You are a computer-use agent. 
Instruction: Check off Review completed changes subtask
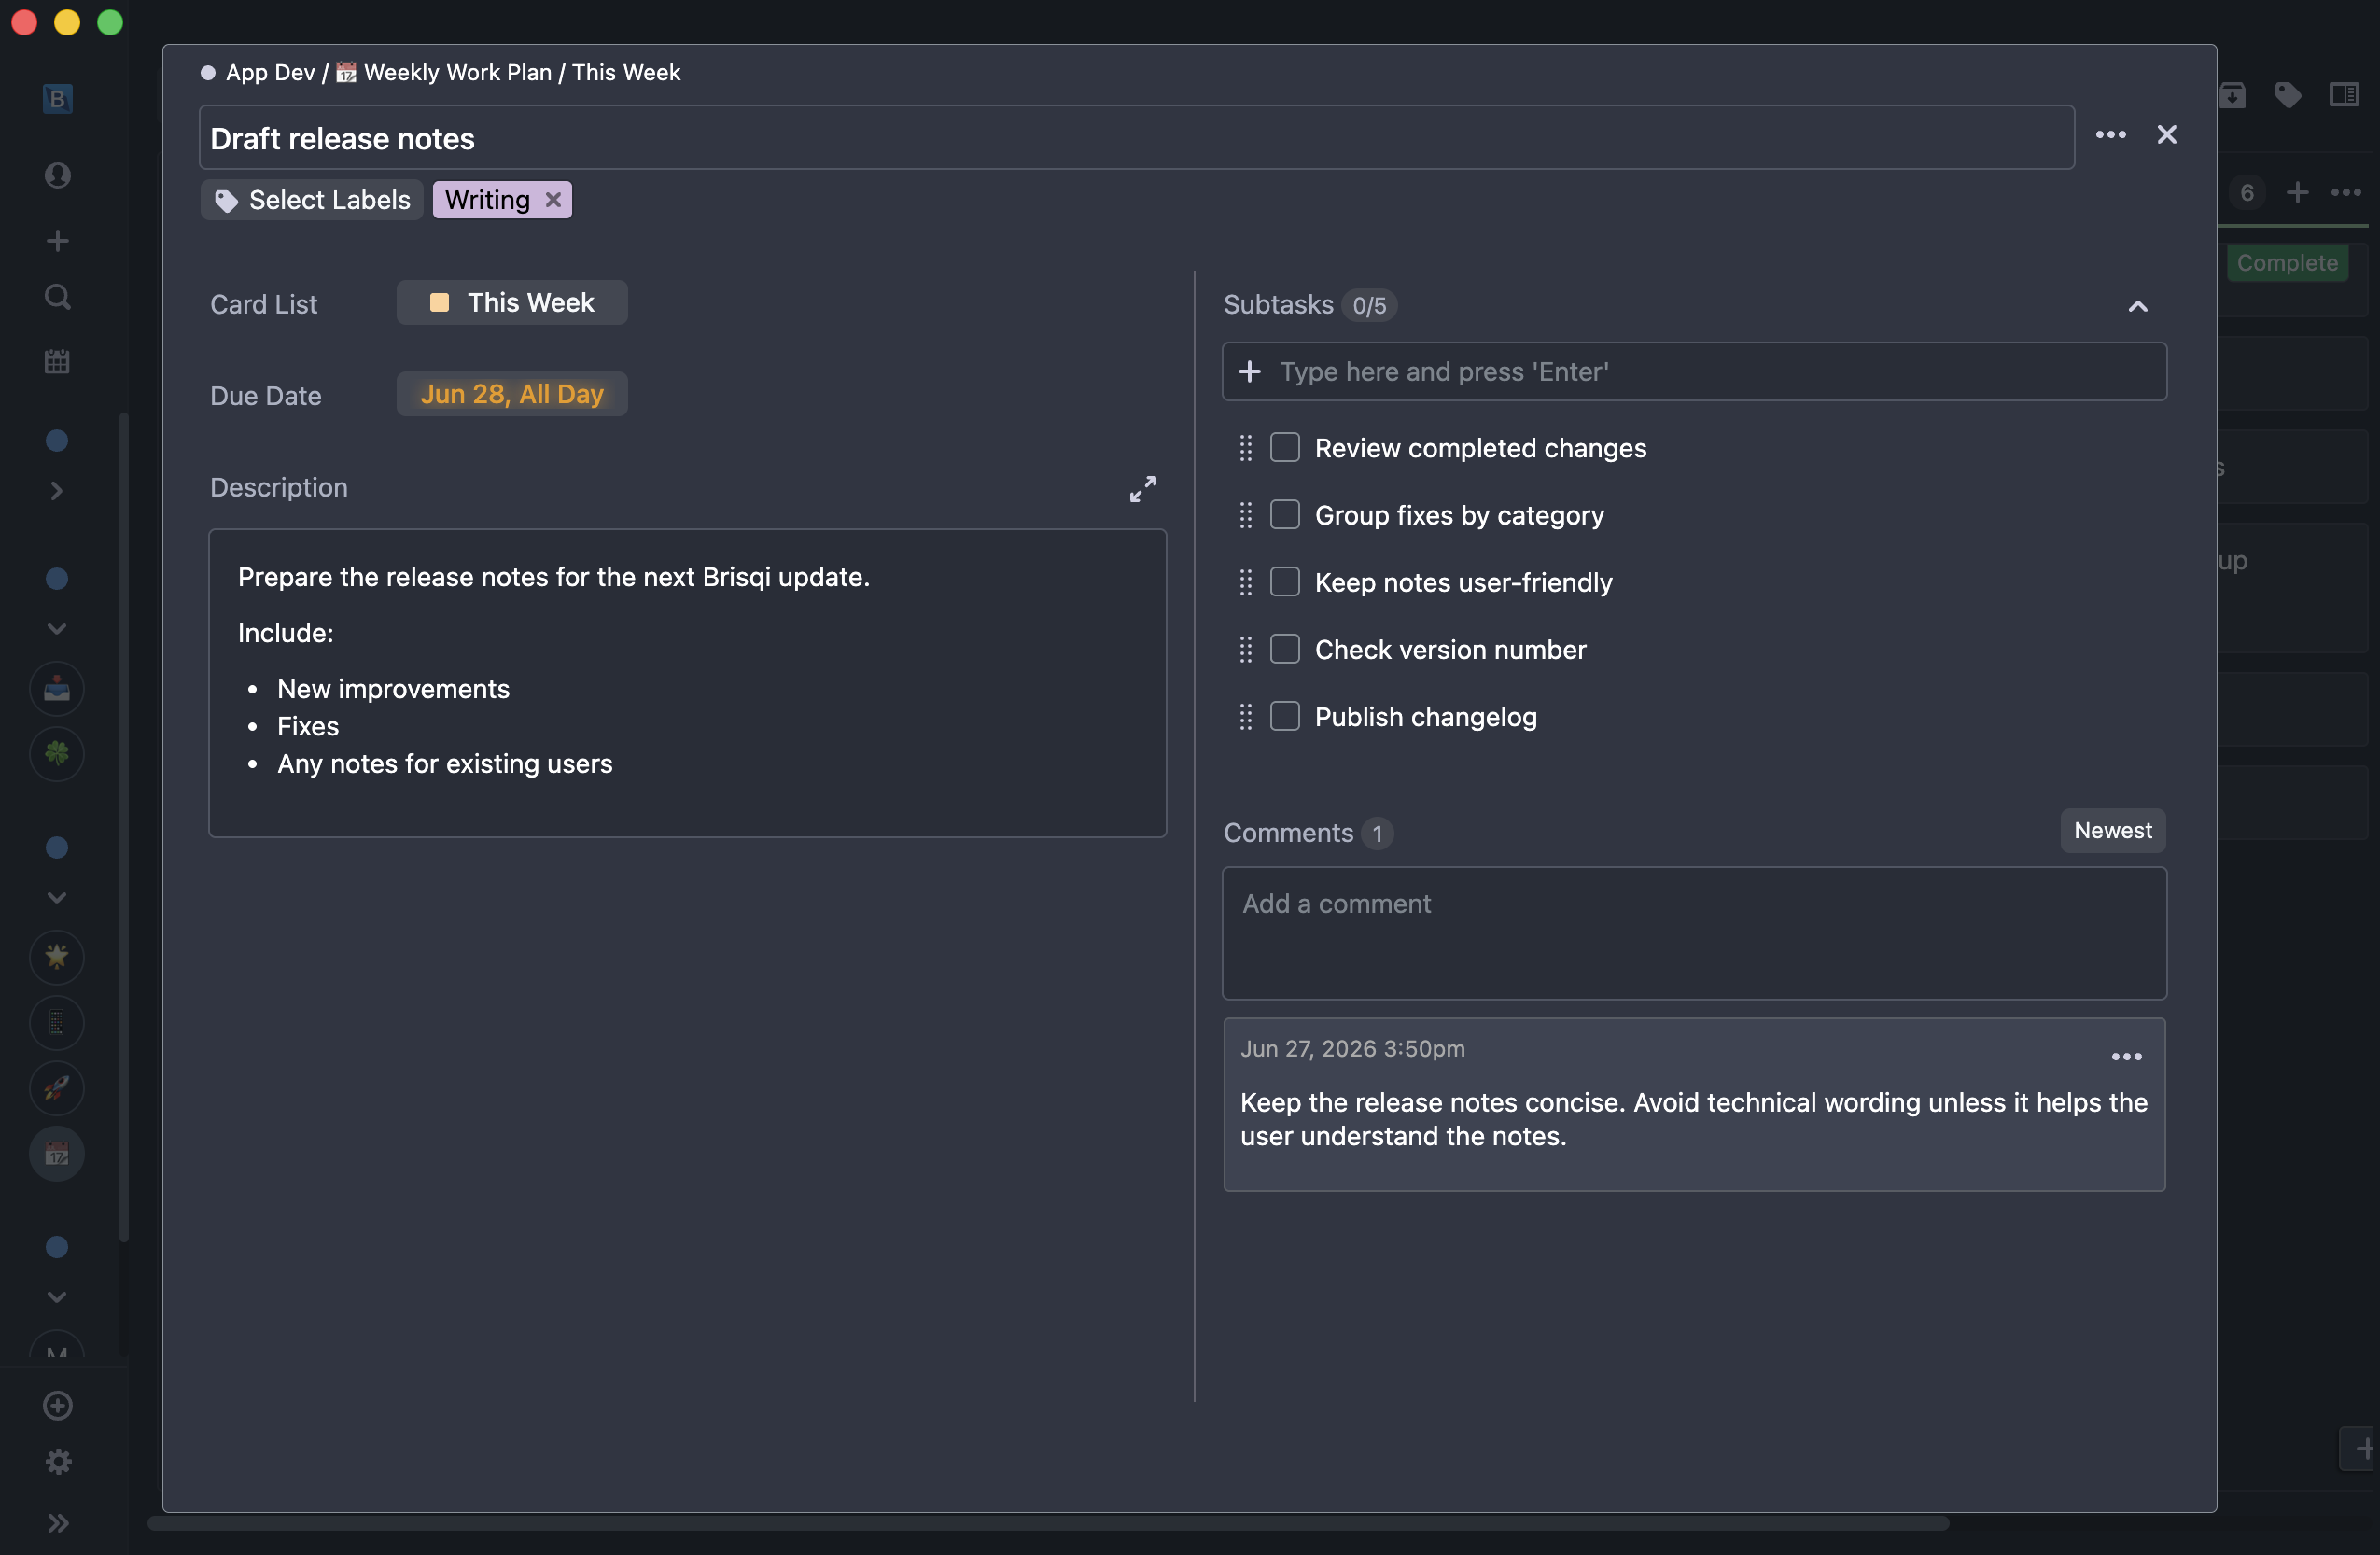tap(1285, 447)
